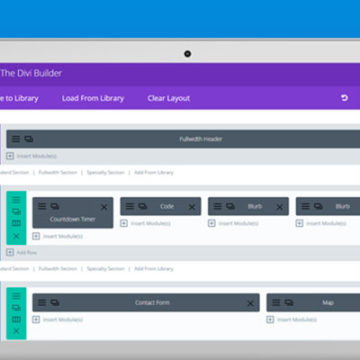Open Code module settings hamburger icon

tap(130, 206)
